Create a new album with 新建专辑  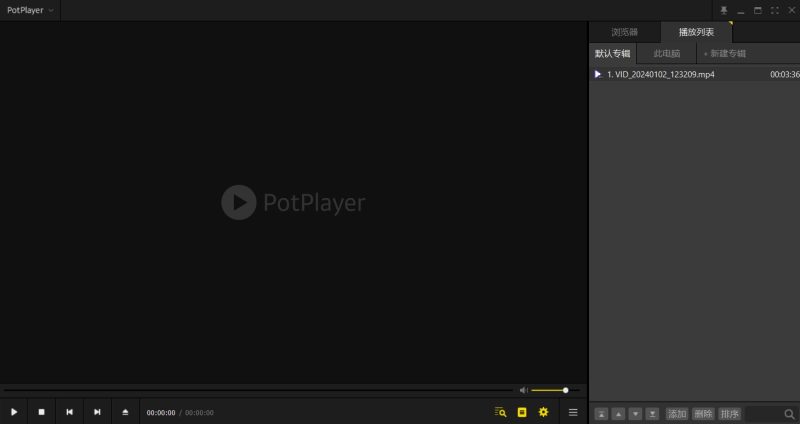click(724, 54)
